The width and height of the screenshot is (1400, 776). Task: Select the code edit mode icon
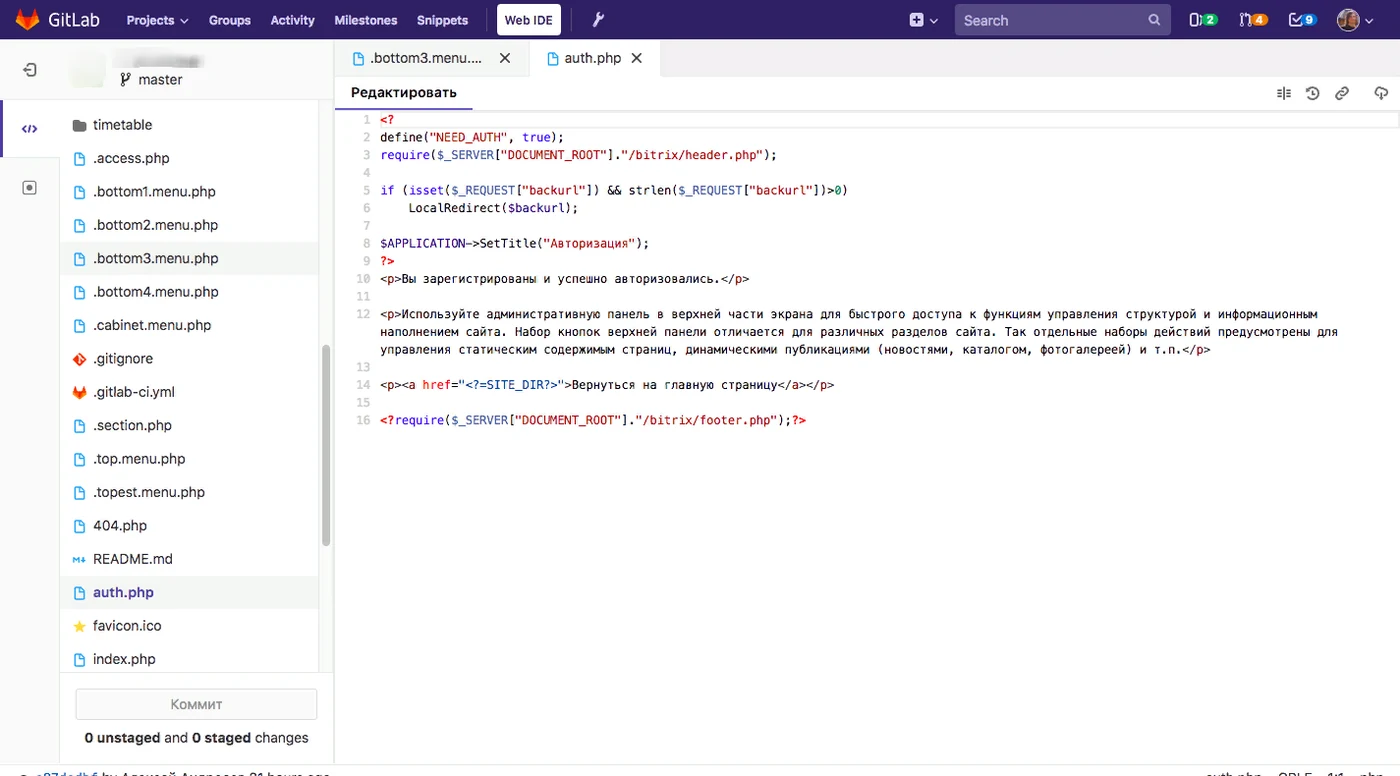point(30,128)
